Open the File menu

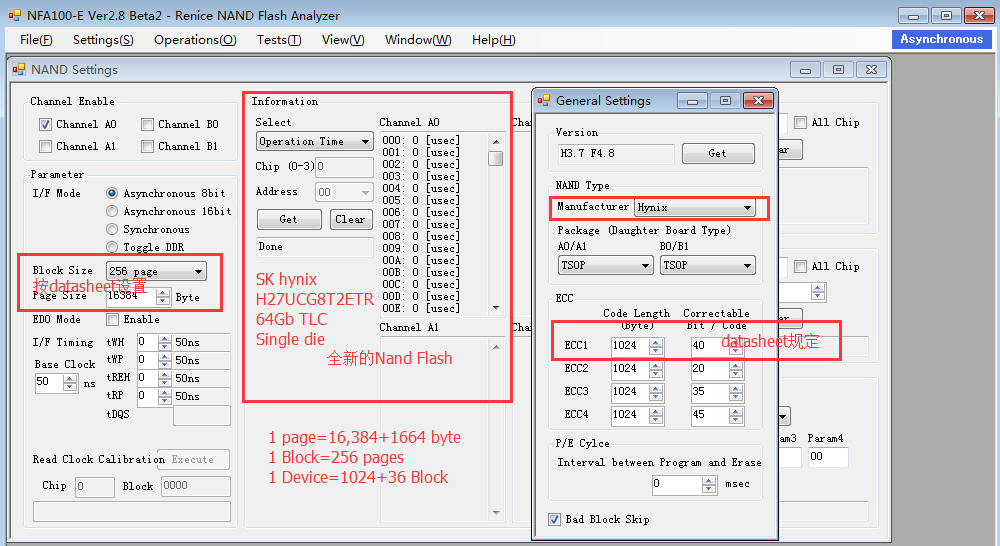36,40
